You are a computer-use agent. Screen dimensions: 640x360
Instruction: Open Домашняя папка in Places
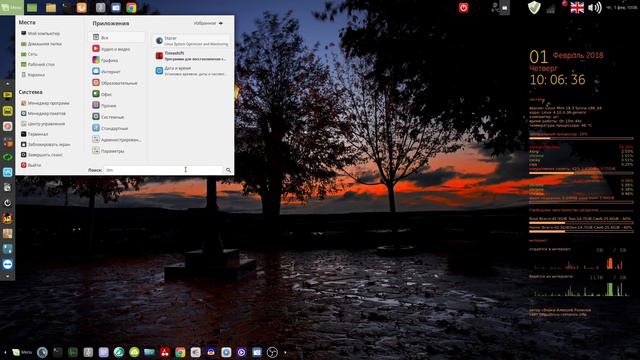coord(41,44)
